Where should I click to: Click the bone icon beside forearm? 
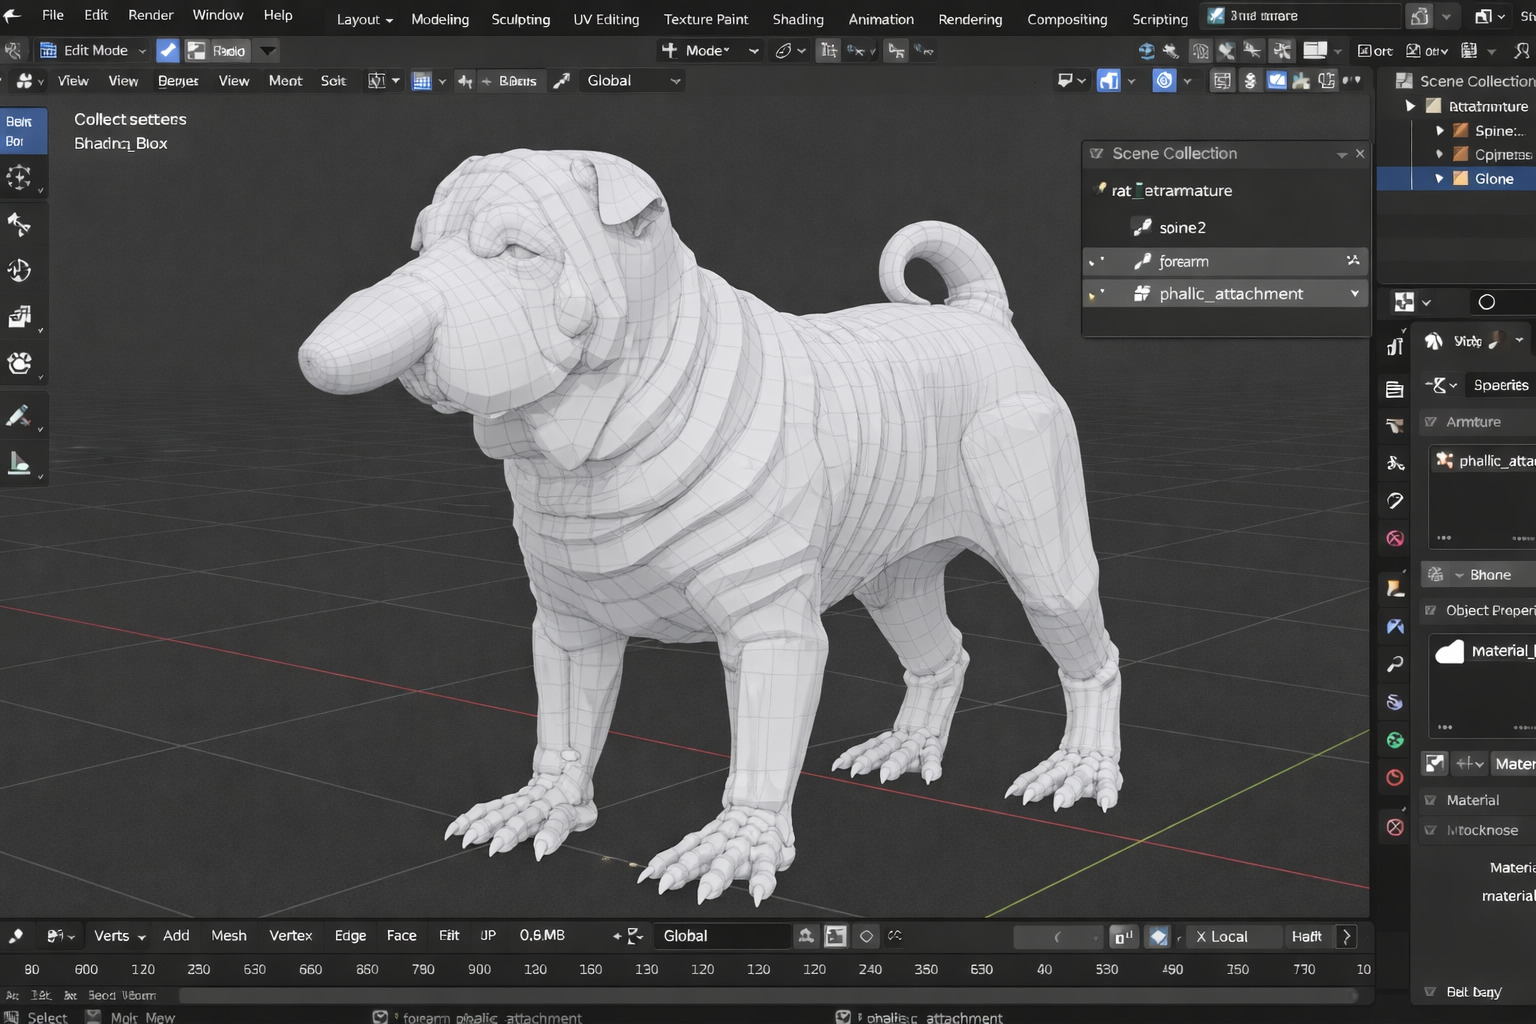point(1142,261)
